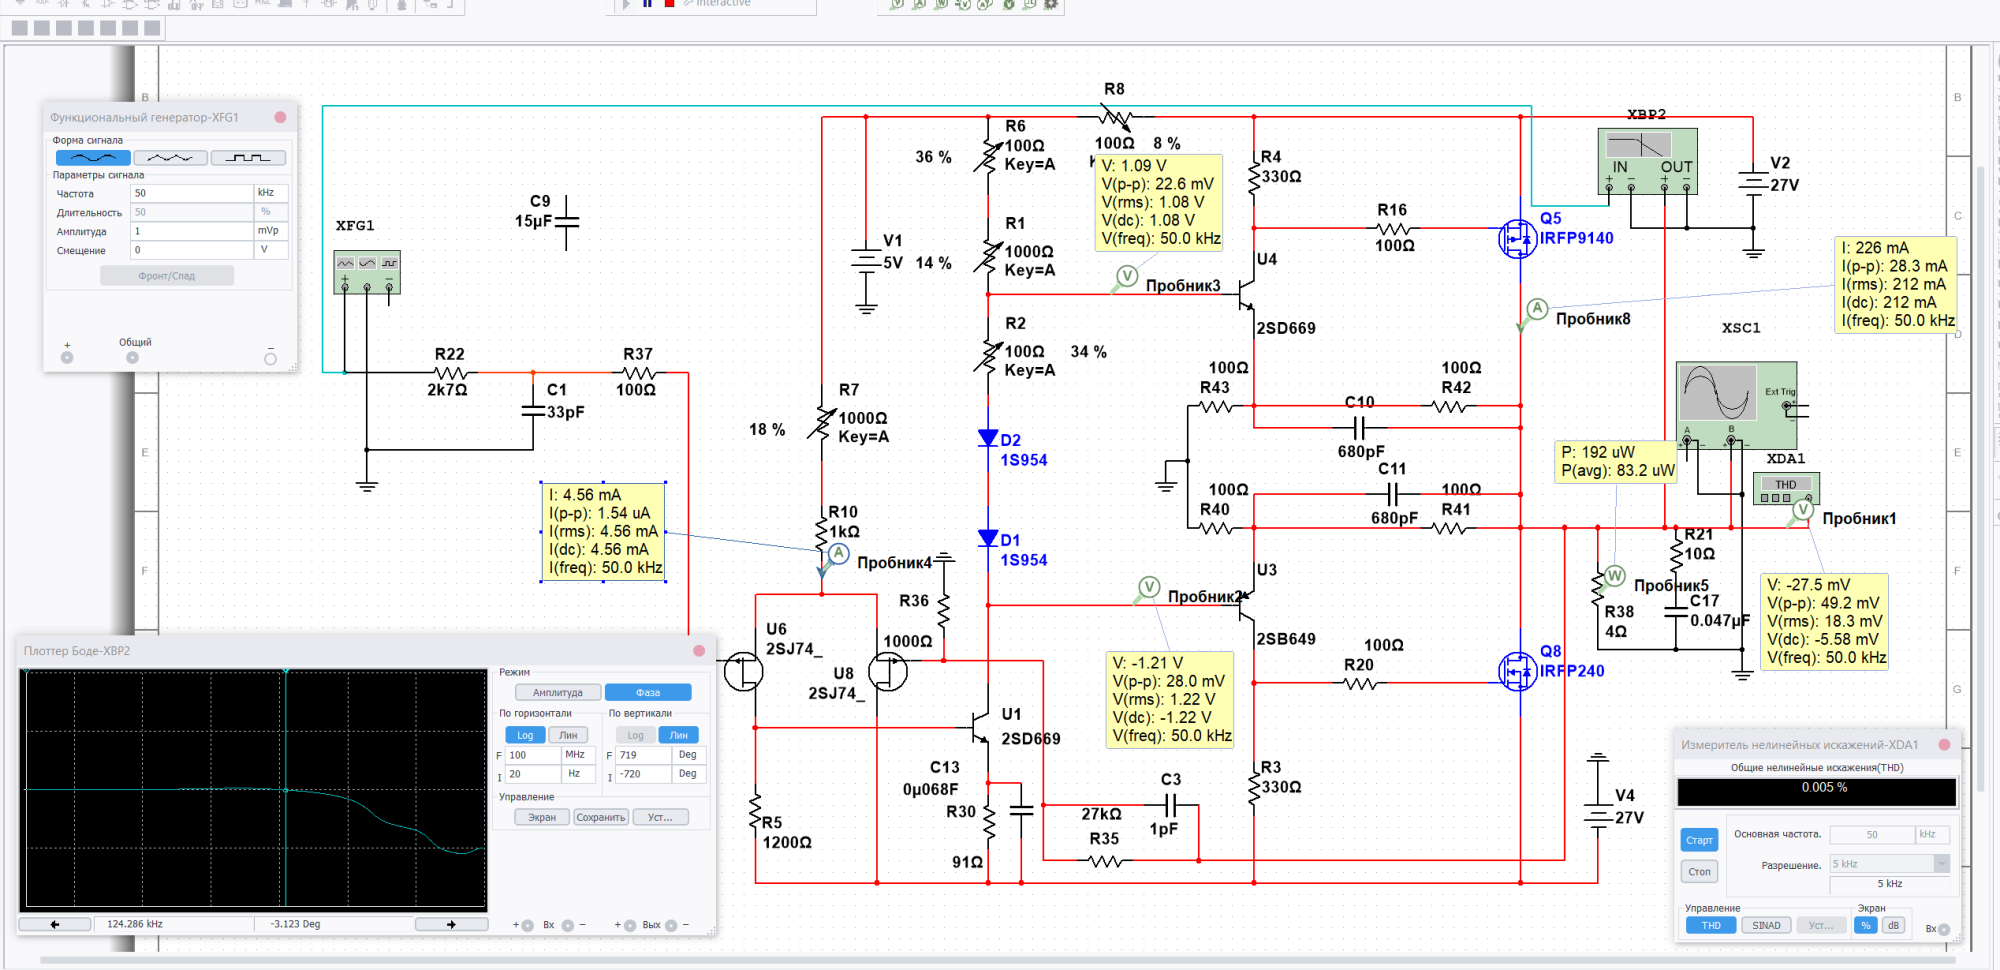This screenshot has height=970, width=2000.
Task: Select triangle waveform in function generator
Action: [170, 158]
